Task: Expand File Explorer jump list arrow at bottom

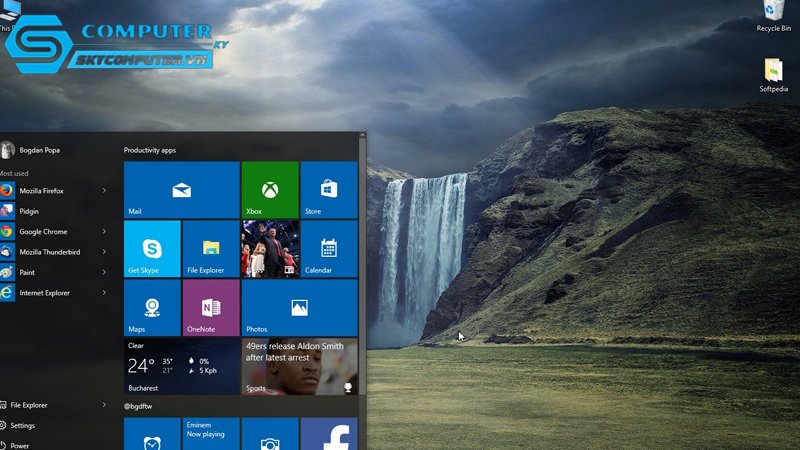Action: (x=104, y=405)
